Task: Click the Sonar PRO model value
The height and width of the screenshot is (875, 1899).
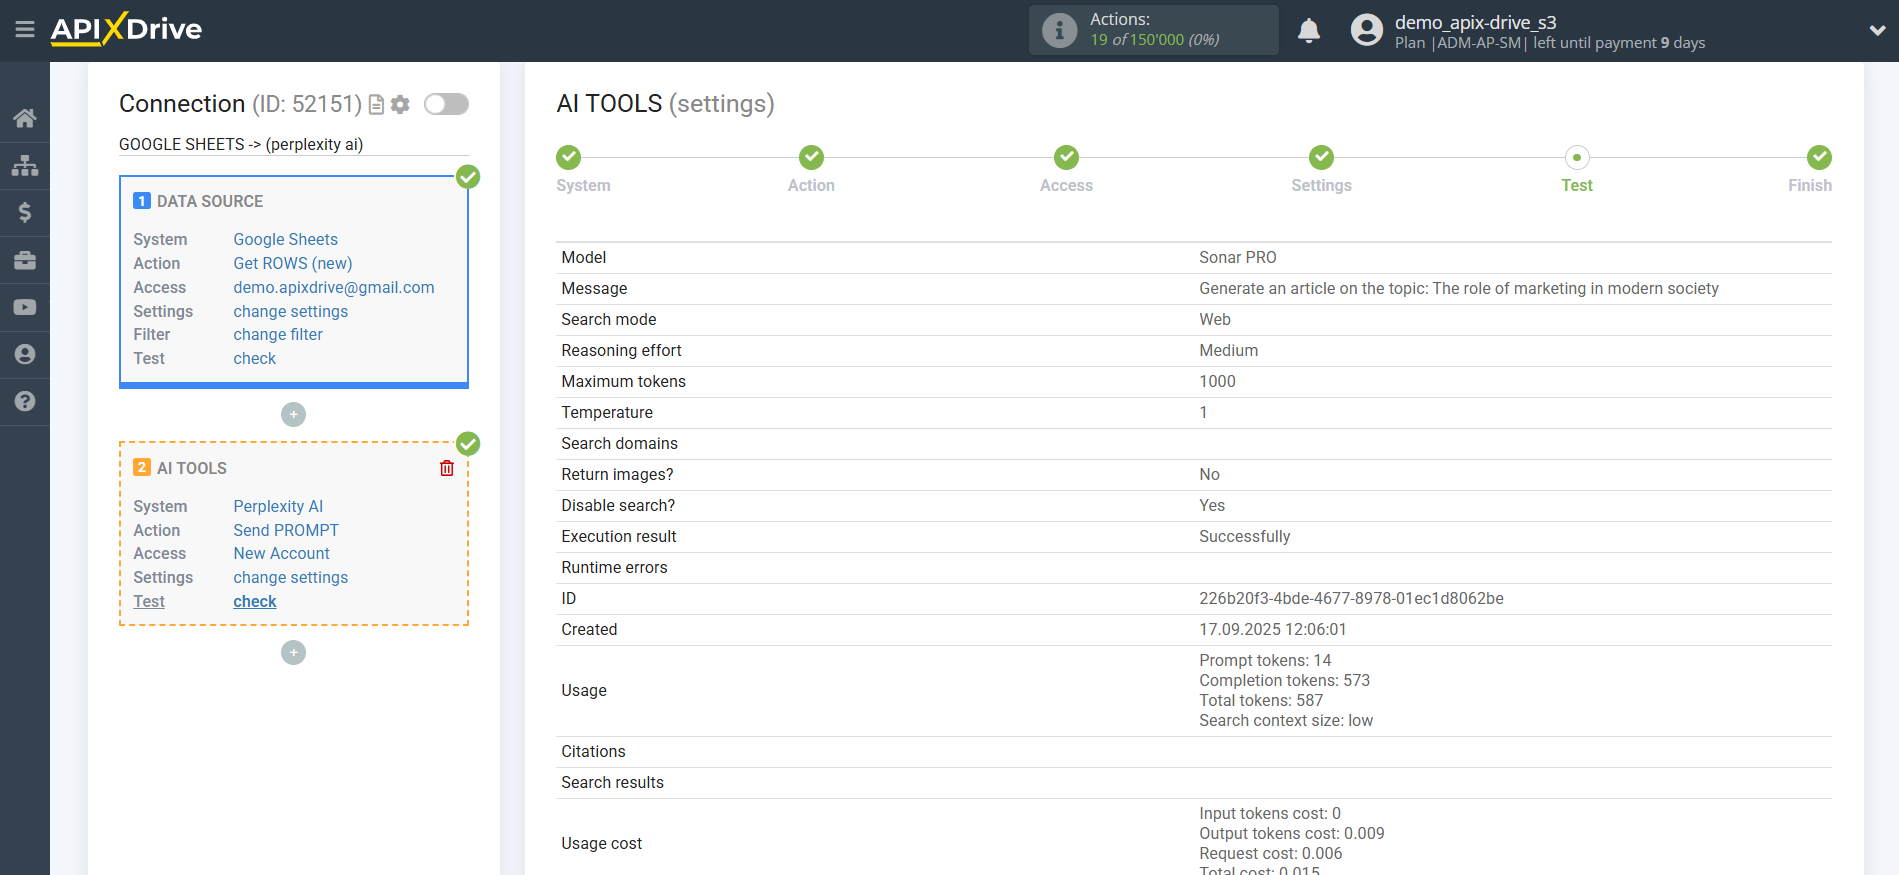Action: point(1237,257)
